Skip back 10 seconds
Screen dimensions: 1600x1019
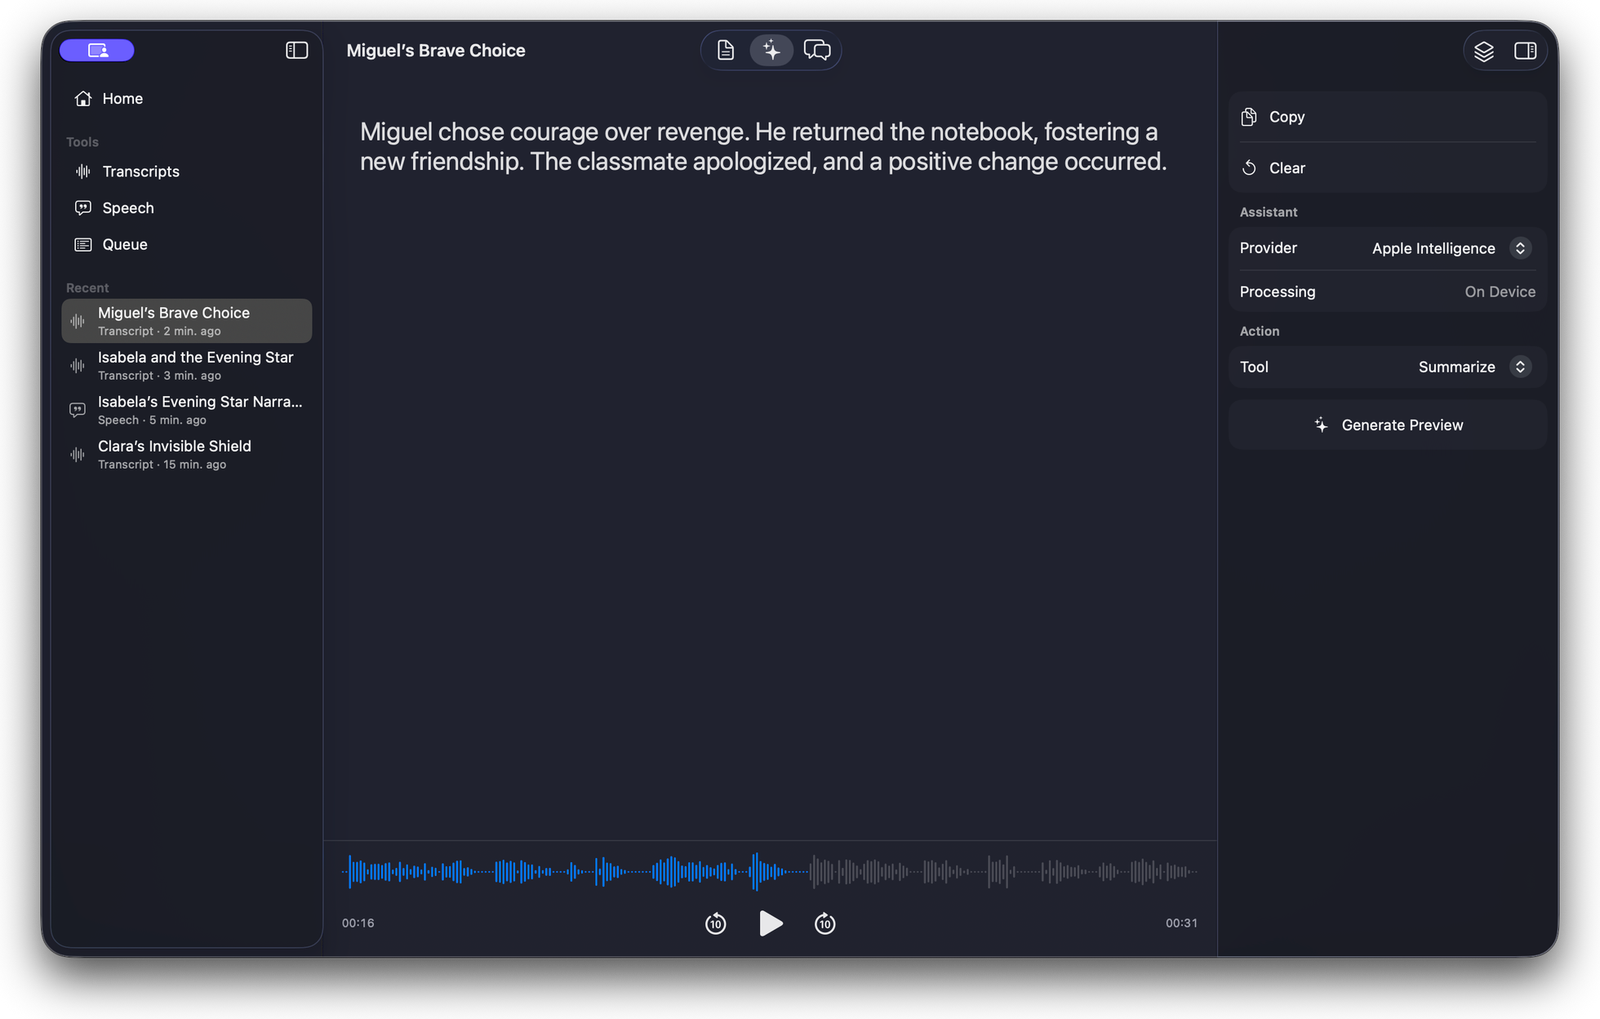tap(716, 923)
